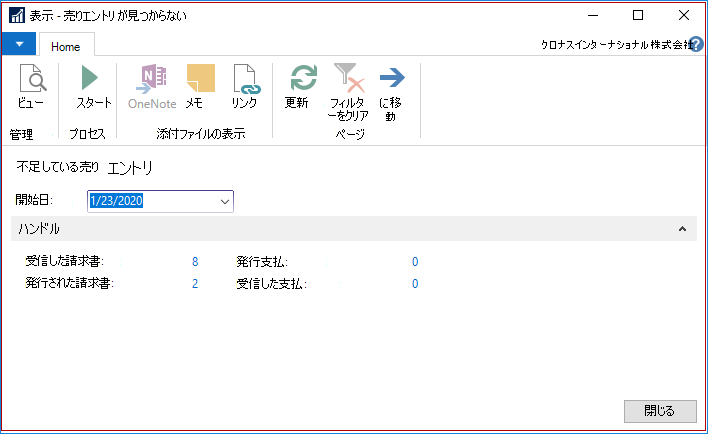Viewport: 708px width, 434px height.
Task: Click the 発行された請求書 label
Action: click(70, 284)
